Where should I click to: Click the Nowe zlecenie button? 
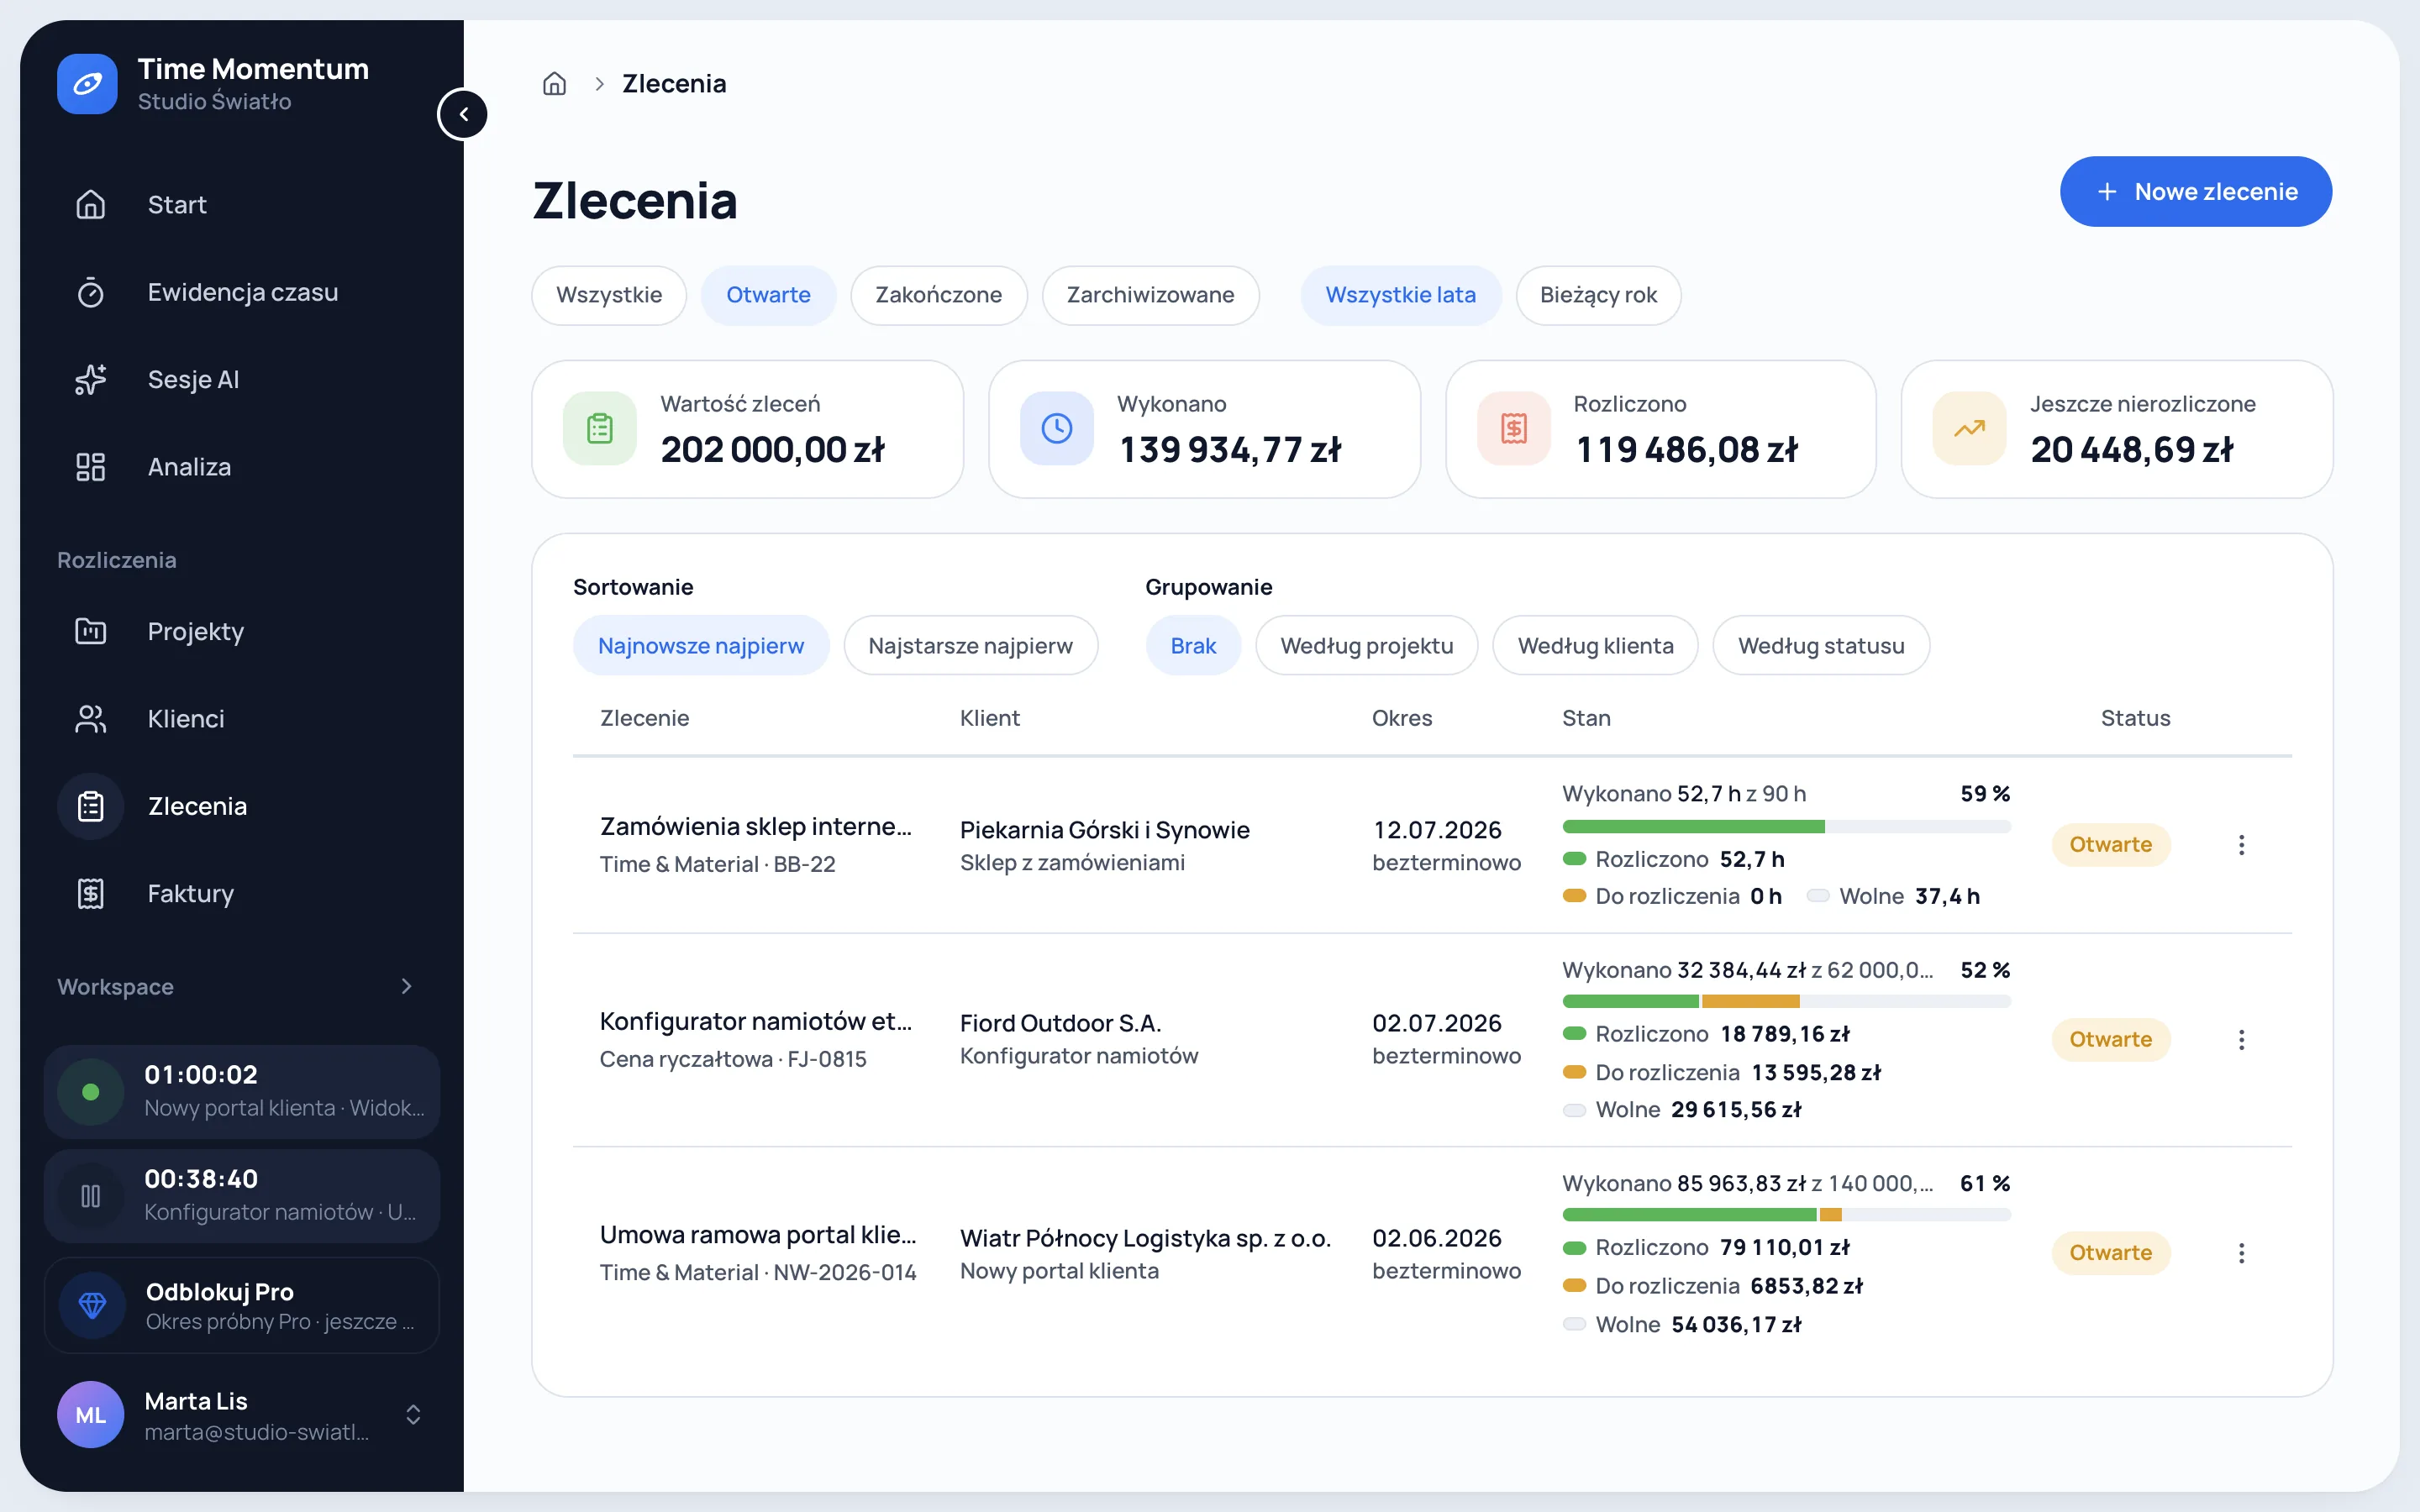pos(2196,192)
